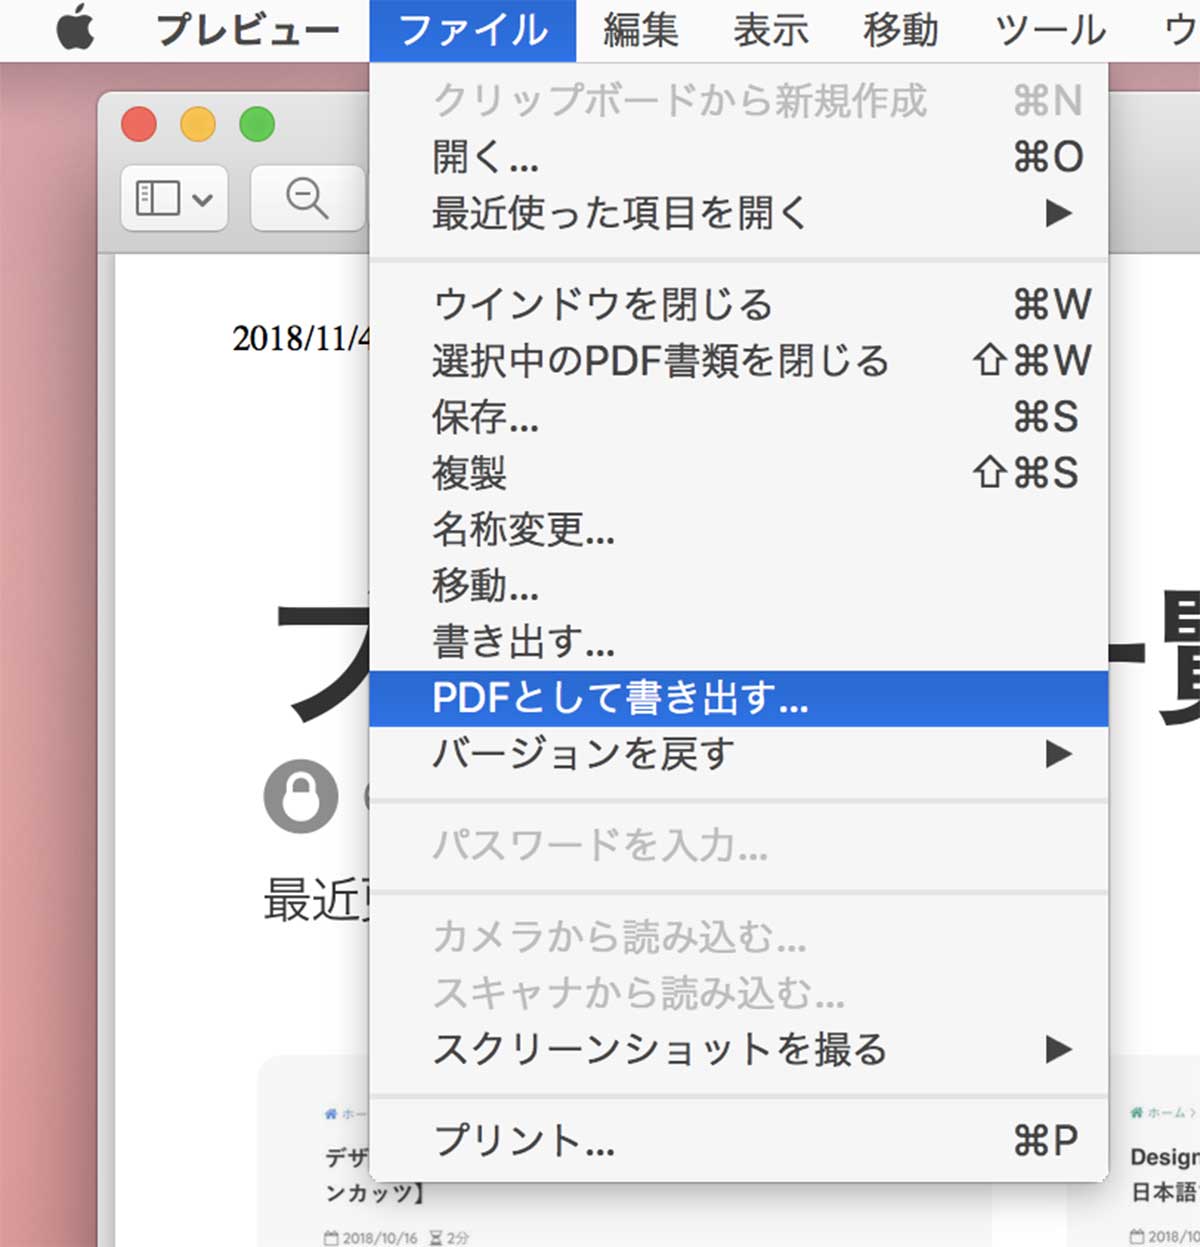
Task: Expand バージョンを戻す submenu
Action: pos(739,754)
